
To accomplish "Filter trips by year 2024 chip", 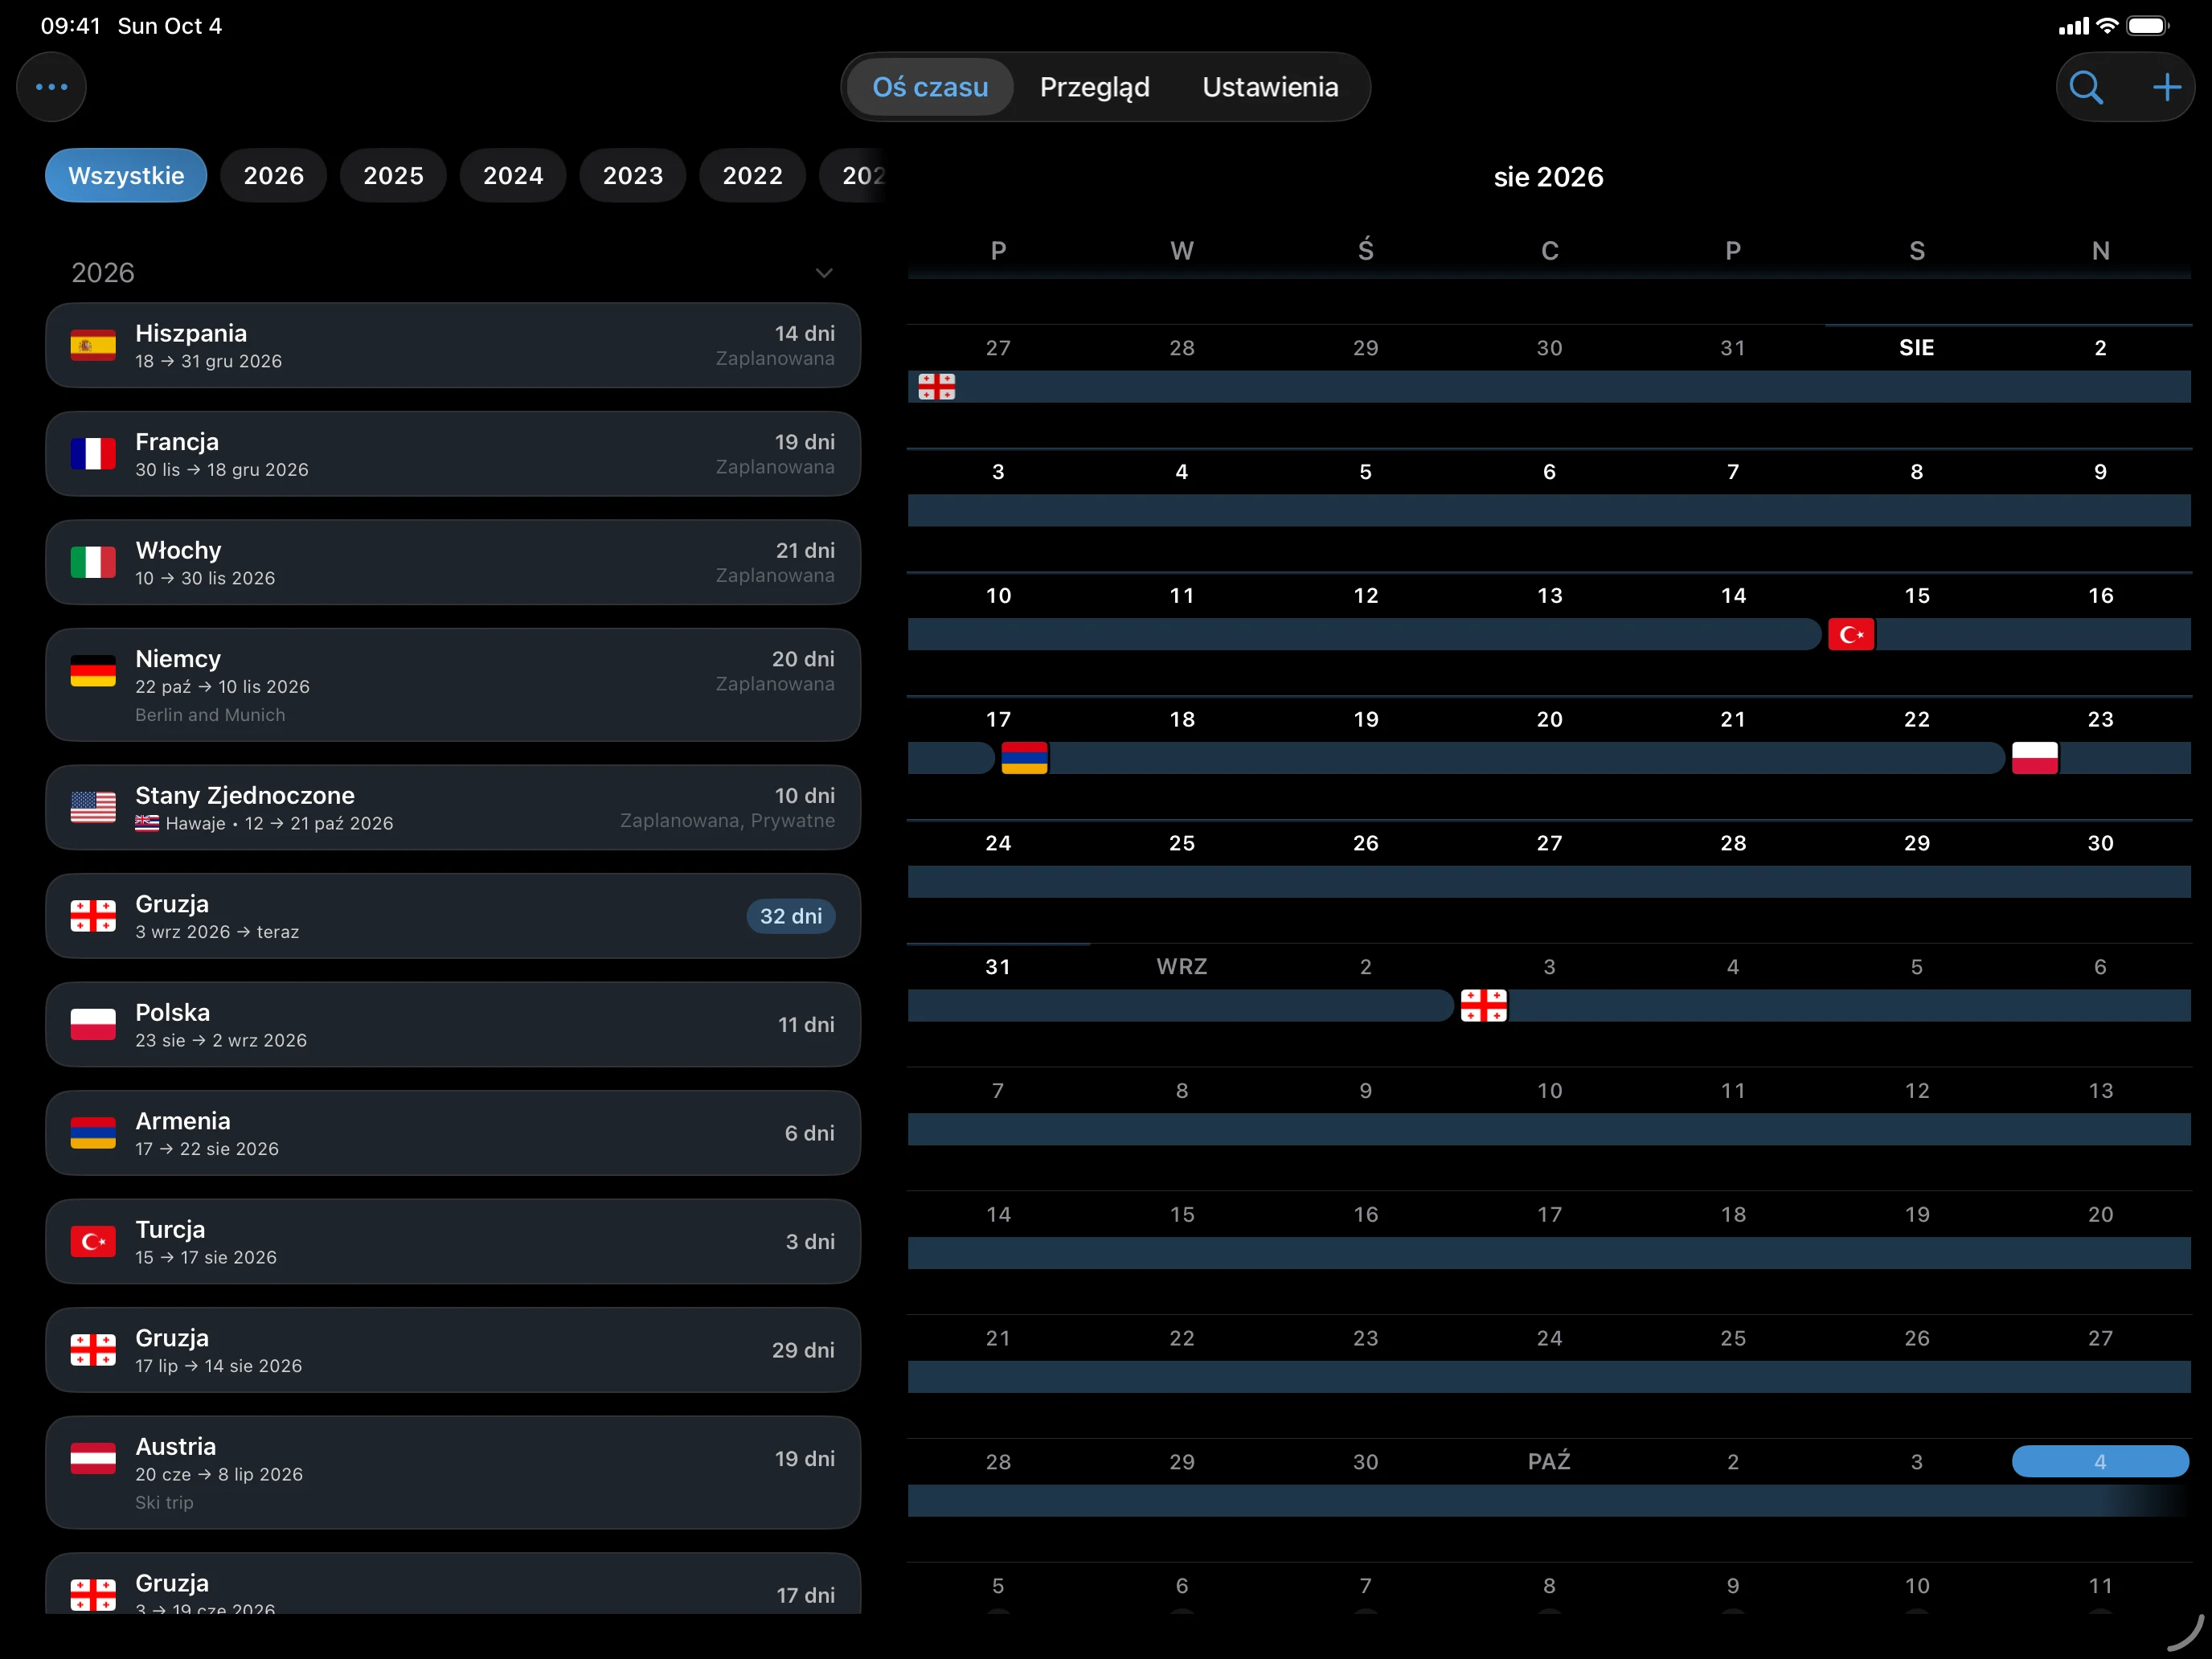I will [513, 176].
